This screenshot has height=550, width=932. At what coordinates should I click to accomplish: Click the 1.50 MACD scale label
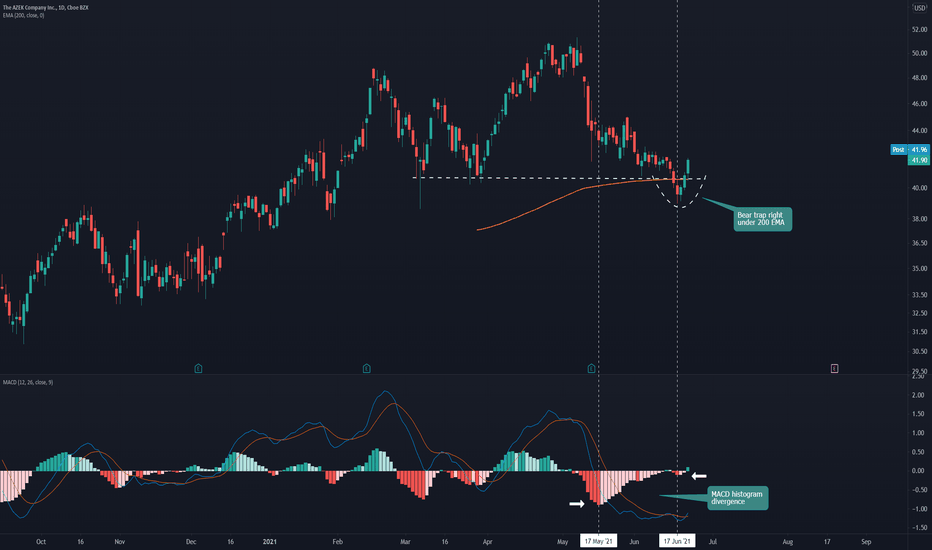[919, 414]
